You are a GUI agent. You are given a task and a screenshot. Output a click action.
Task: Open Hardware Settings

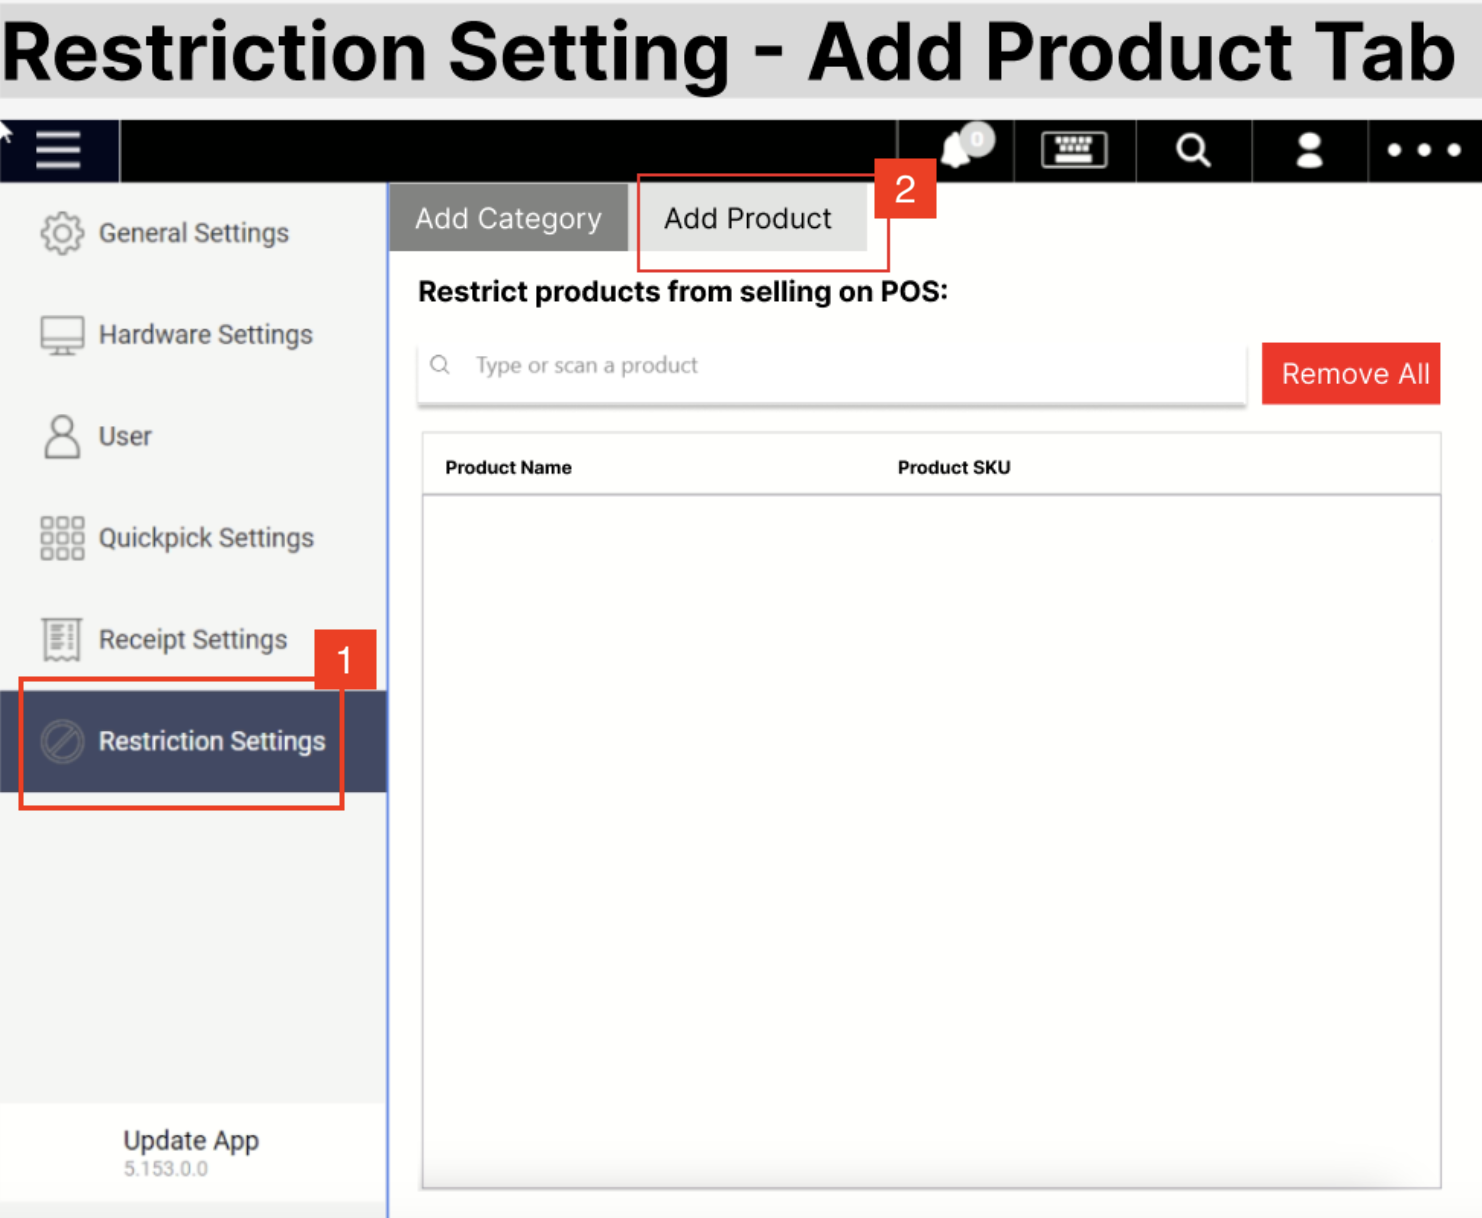[x=194, y=335]
